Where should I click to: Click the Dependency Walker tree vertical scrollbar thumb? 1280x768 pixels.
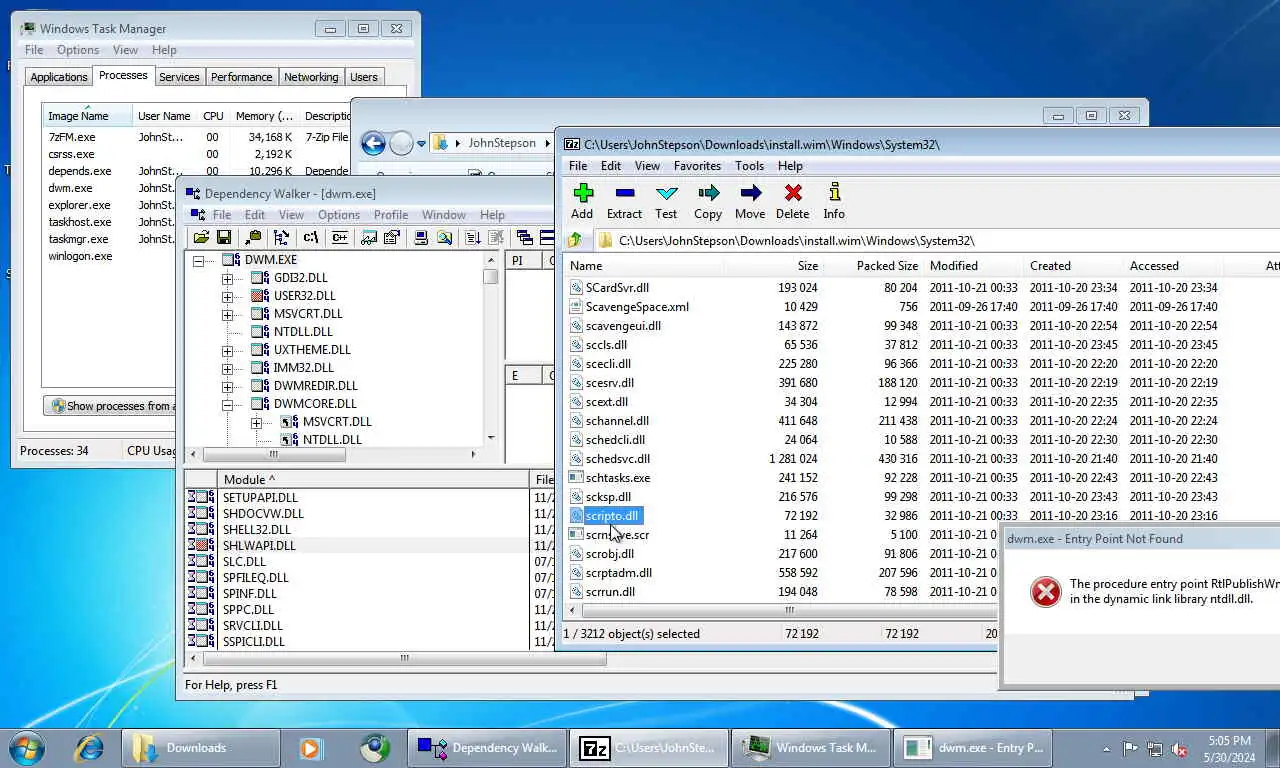(491, 276)
